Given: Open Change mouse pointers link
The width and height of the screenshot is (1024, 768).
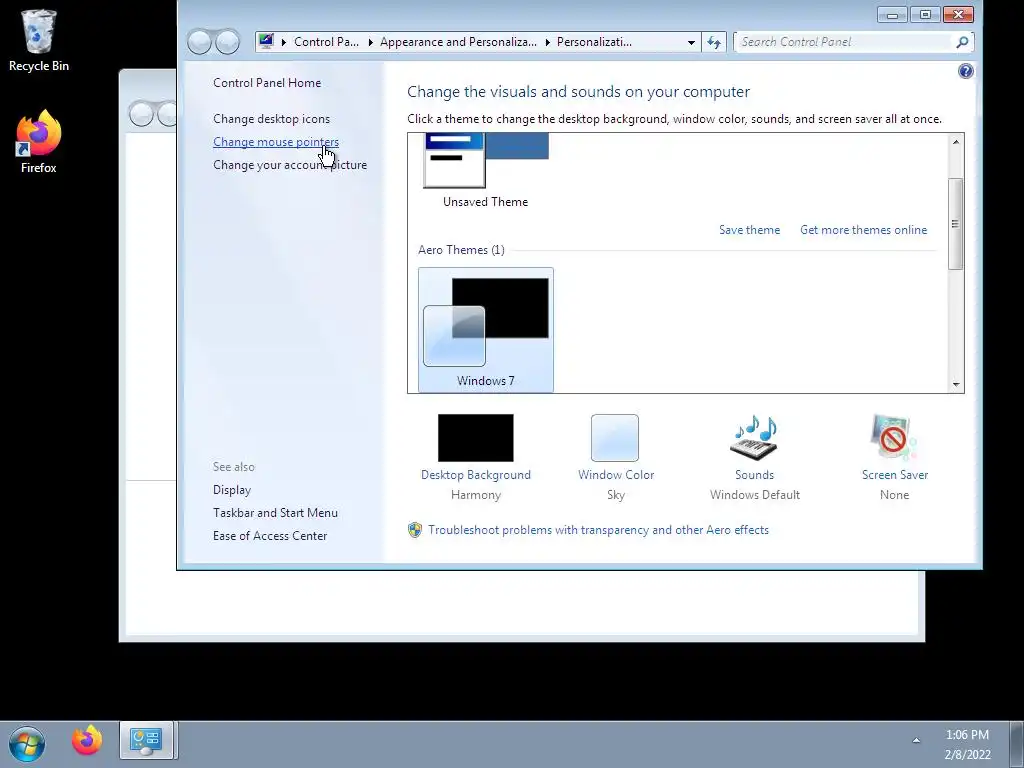Looking at the screenshot, I should pyautogui.click(x=276, y=142).
